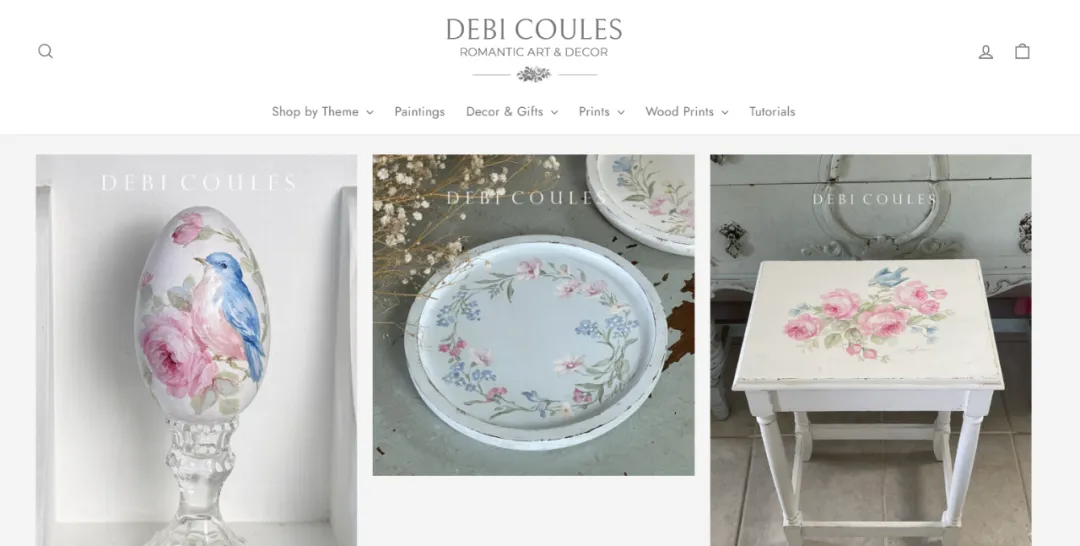
Task: View the bluebird painted egg image
Action: pos(196,350)
